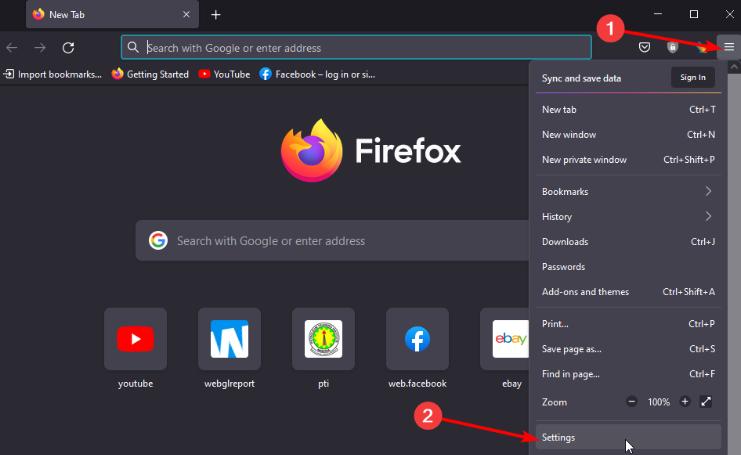Expand the Bookmarks submenu
The height and width of the screenshot is (455, 741).
pyautogui.click(x=628, y=191)
